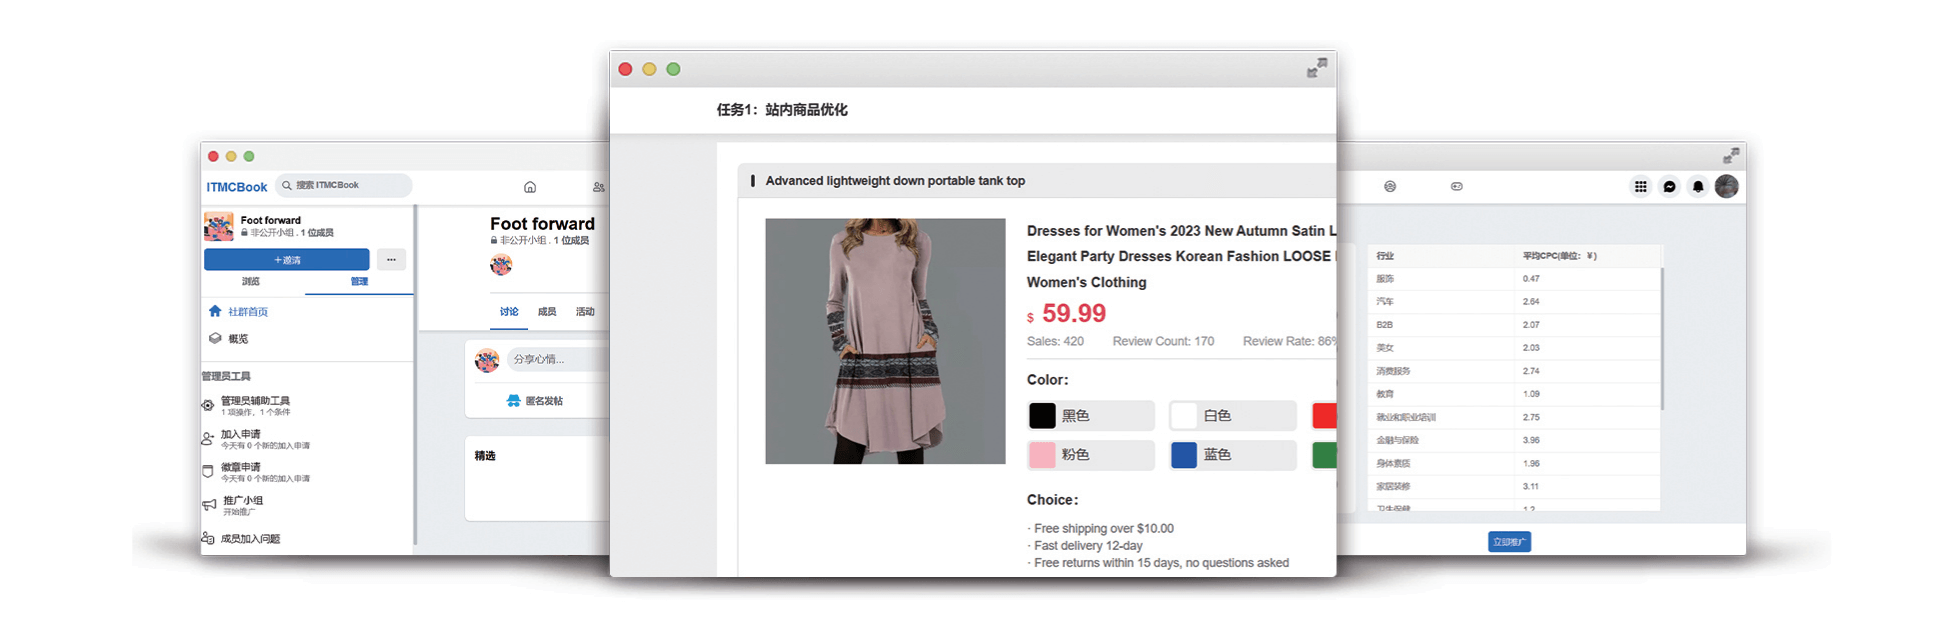Click the CPC table scrollbar in right window
This screenshot has height=634, width=1951.
click(x=1662, y=339)
